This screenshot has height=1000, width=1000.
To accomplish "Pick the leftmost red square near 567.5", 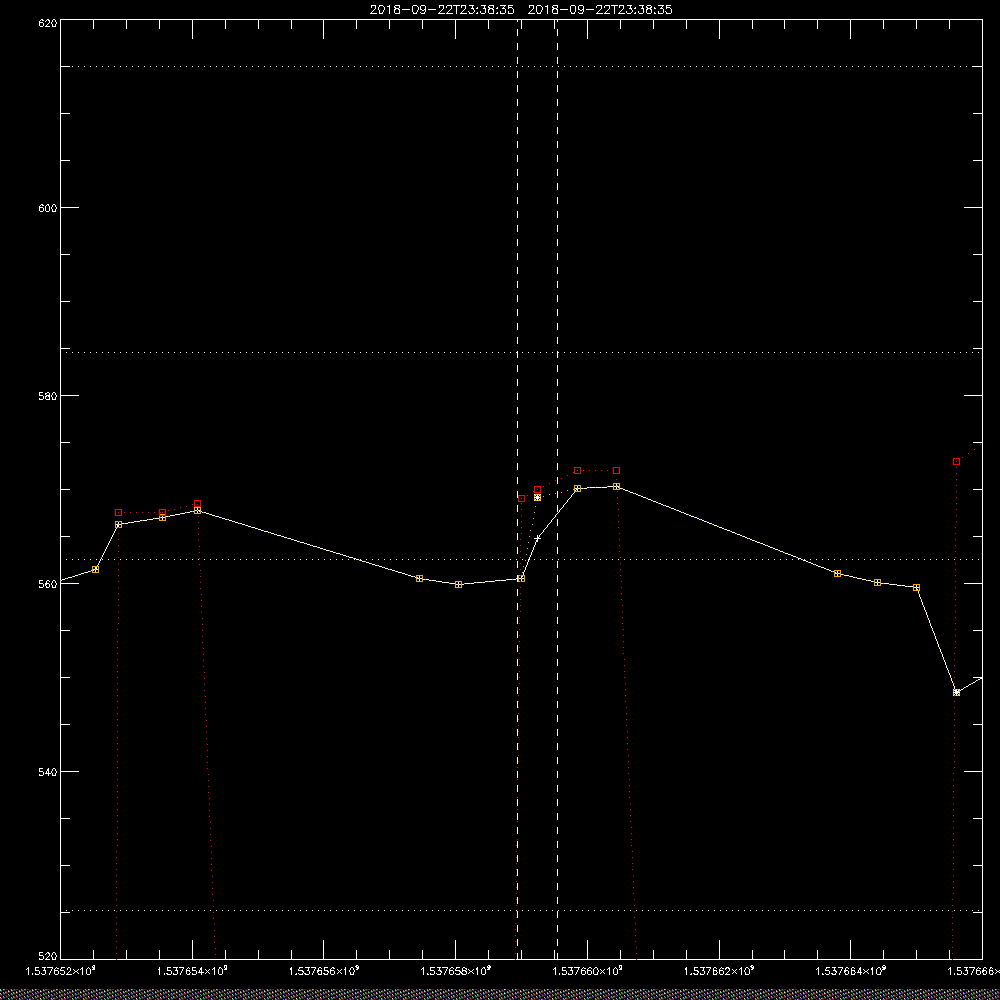I will [118, 512].
